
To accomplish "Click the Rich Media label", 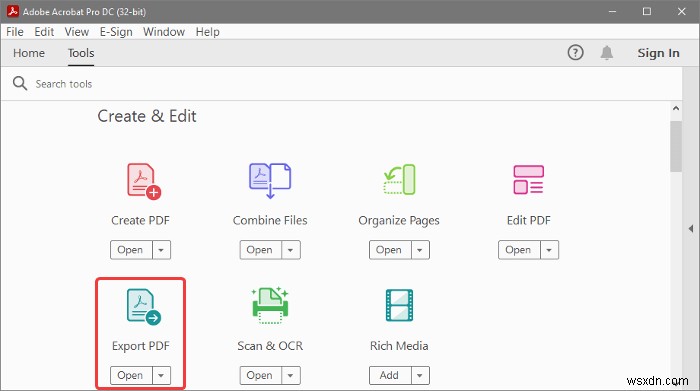I will (399, 346).
